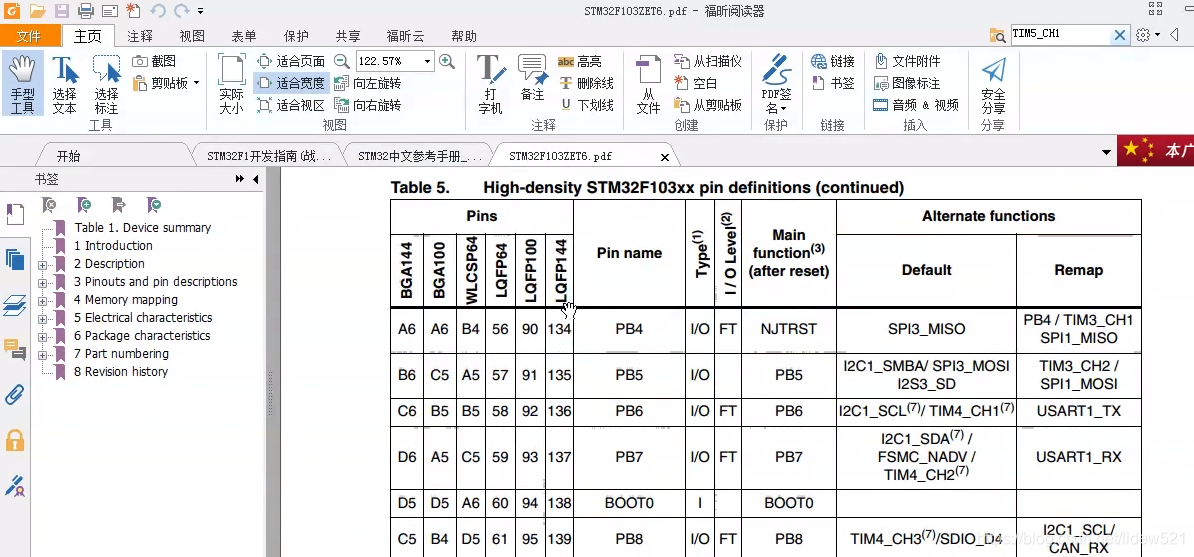Rotate the page left (向左旋转)
The width and height of the screenshot is (1194, 557).
[368, 83]
